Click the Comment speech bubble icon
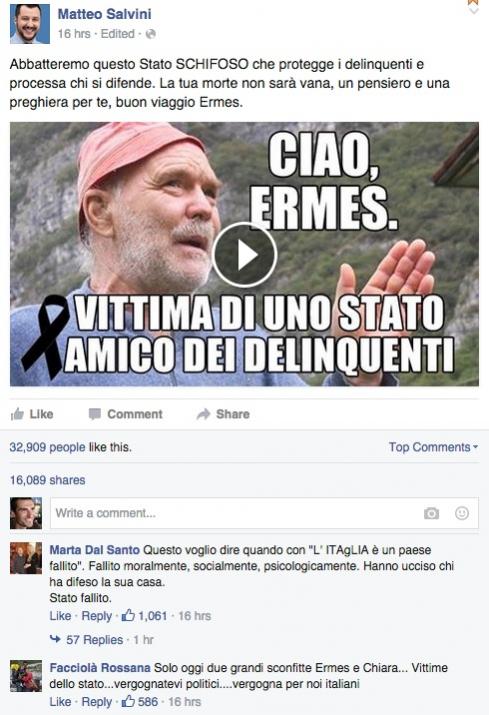 point(94,414)
